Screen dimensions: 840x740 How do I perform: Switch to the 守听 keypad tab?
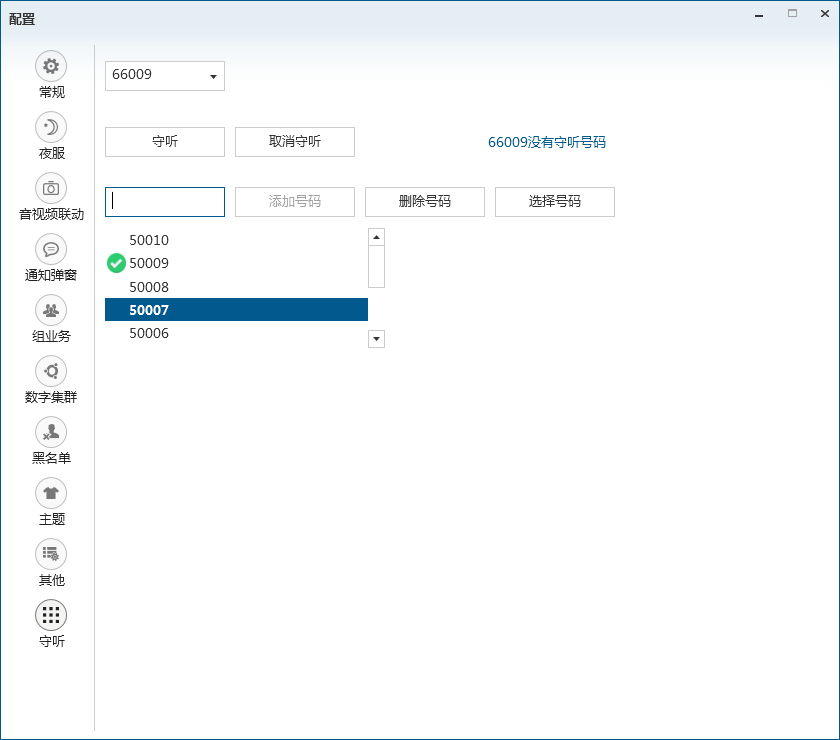pyautogui.click(x=51, y=615)
